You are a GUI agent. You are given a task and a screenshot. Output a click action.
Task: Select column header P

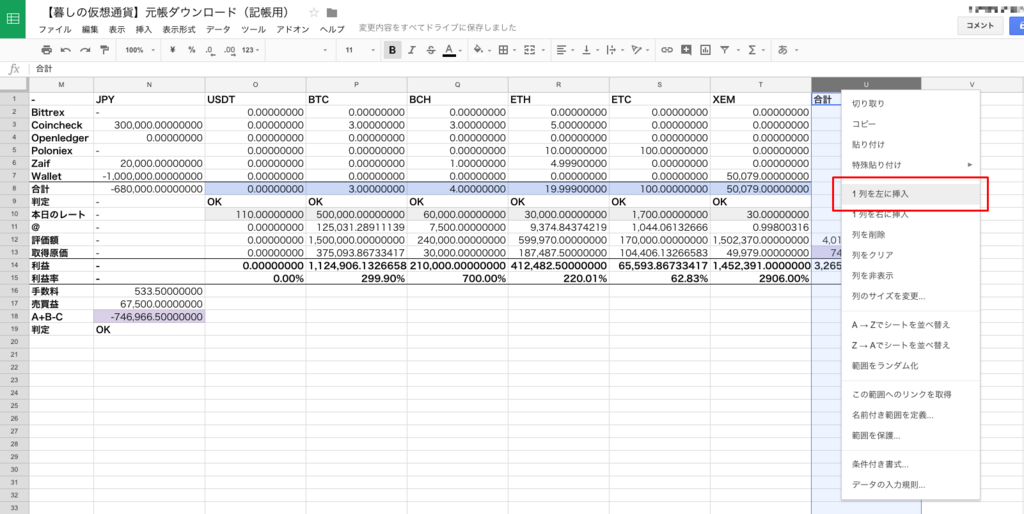356,84
